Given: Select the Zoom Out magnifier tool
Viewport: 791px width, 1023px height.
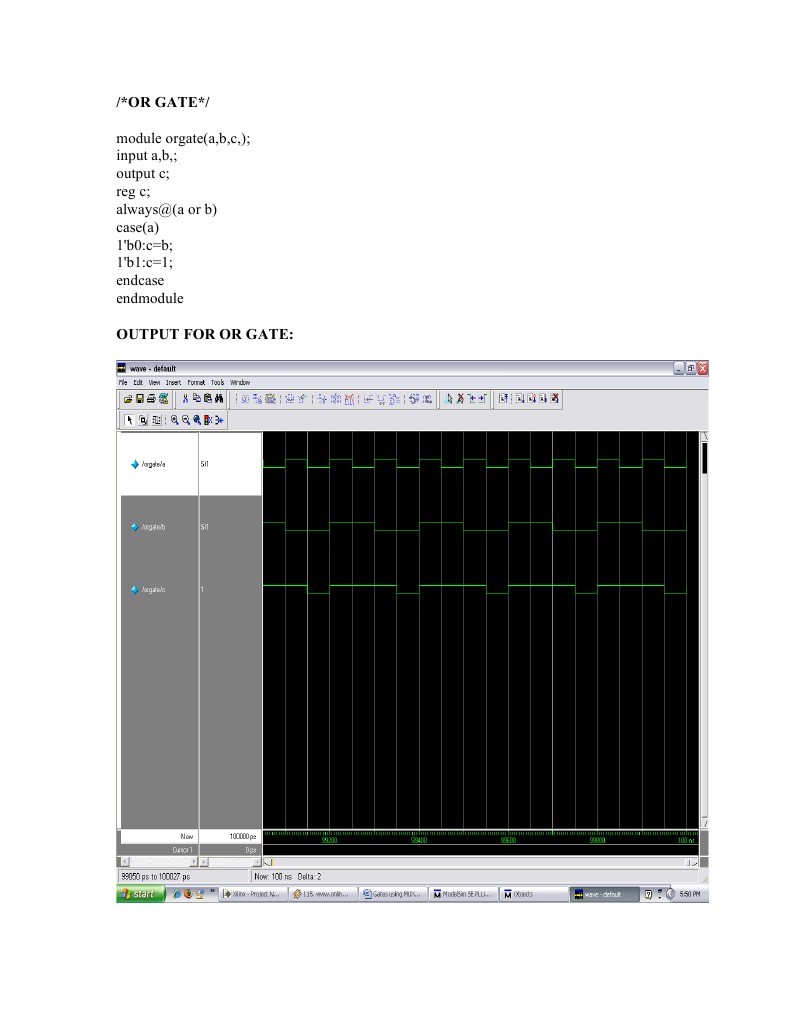Looking at the screenshot, I should tap(185, 421).
